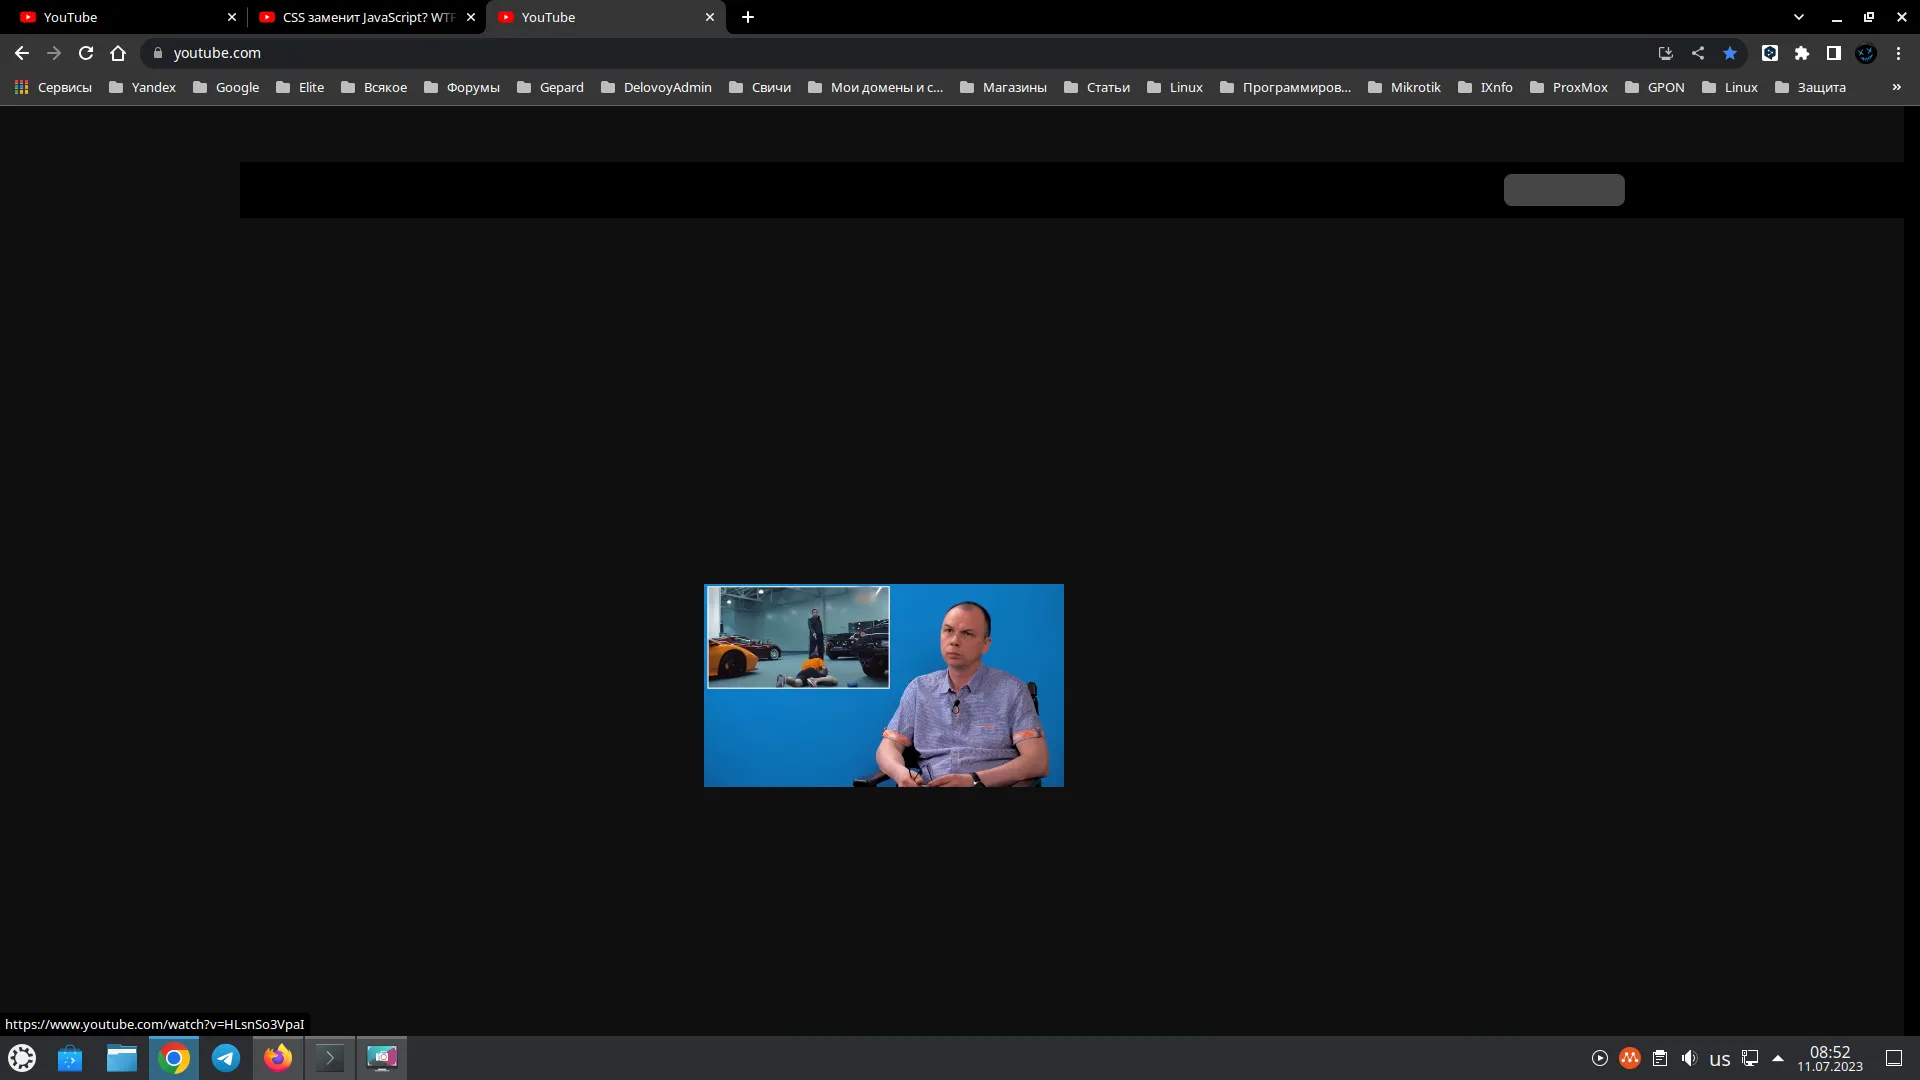The image size is (1920, 1080).
Task: Expand the browser extensions dropdown menu
Action: coord(1801,53)
